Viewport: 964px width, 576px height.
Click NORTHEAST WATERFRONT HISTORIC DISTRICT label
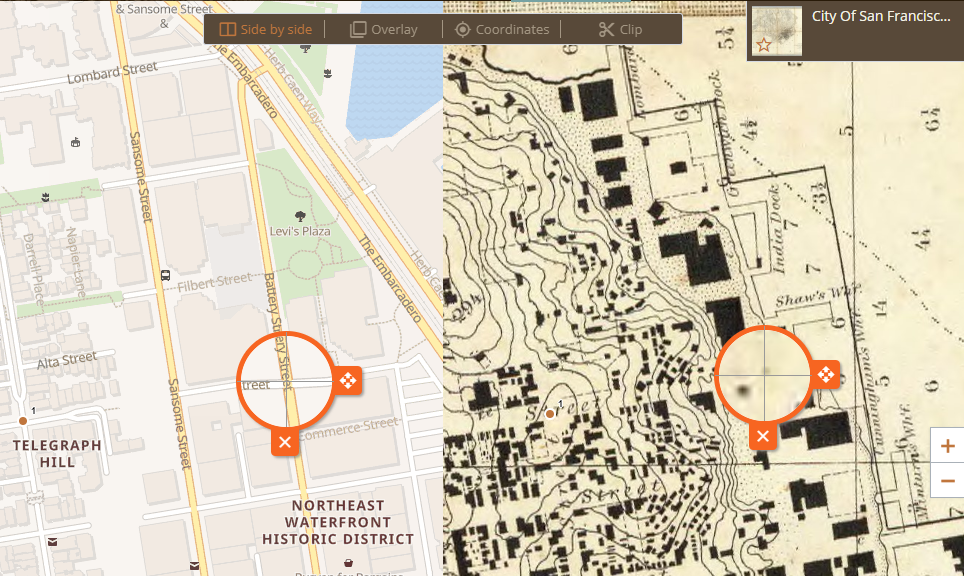pyautogui.click(x=338, y=522)
